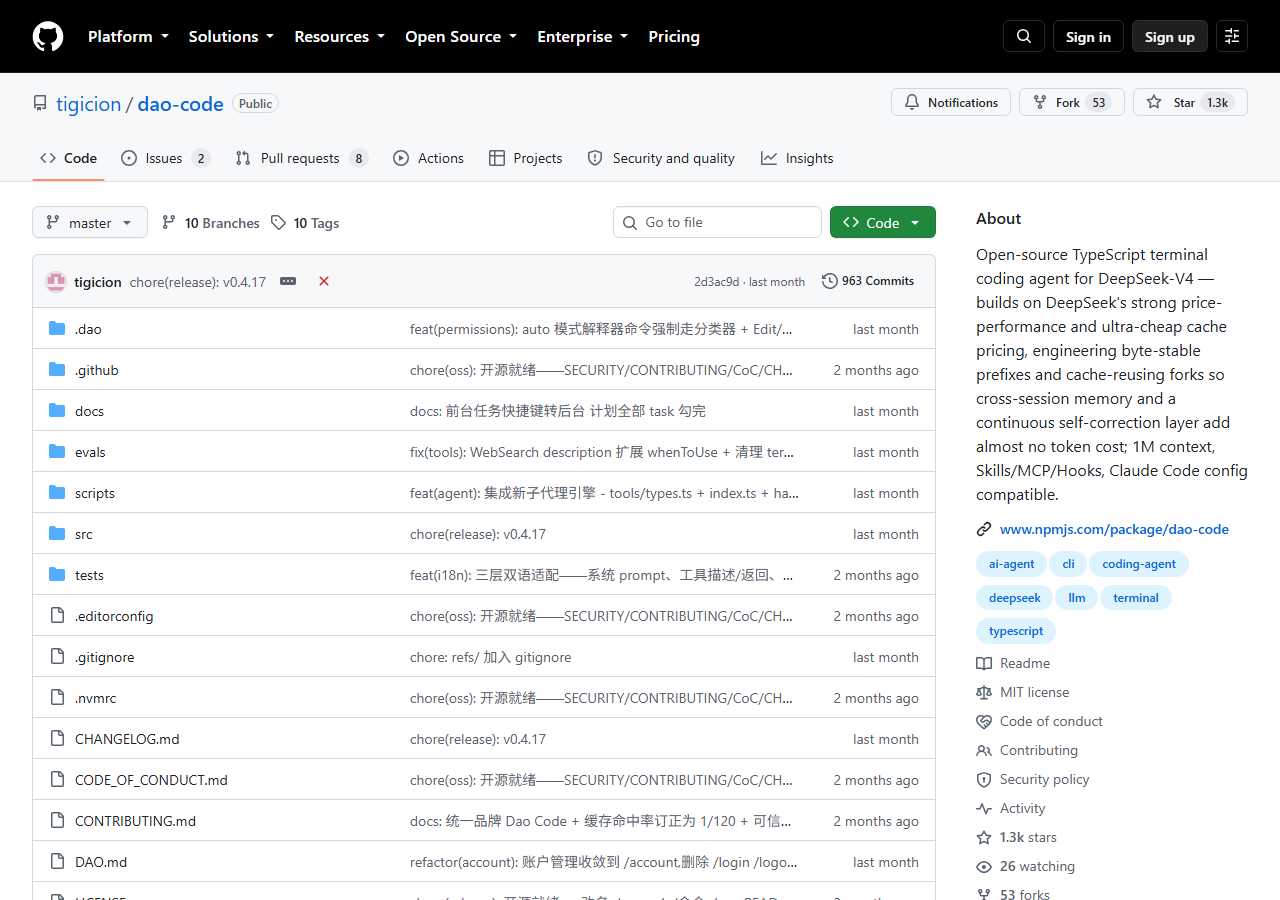Click the folder icon for scripts
This screenshot has height=900, width=1280.
pyautogui.click(x=57, y=493)
